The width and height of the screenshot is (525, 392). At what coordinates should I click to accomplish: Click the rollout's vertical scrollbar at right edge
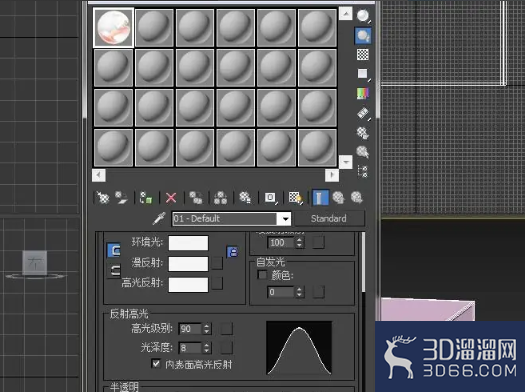coord(364,262)
